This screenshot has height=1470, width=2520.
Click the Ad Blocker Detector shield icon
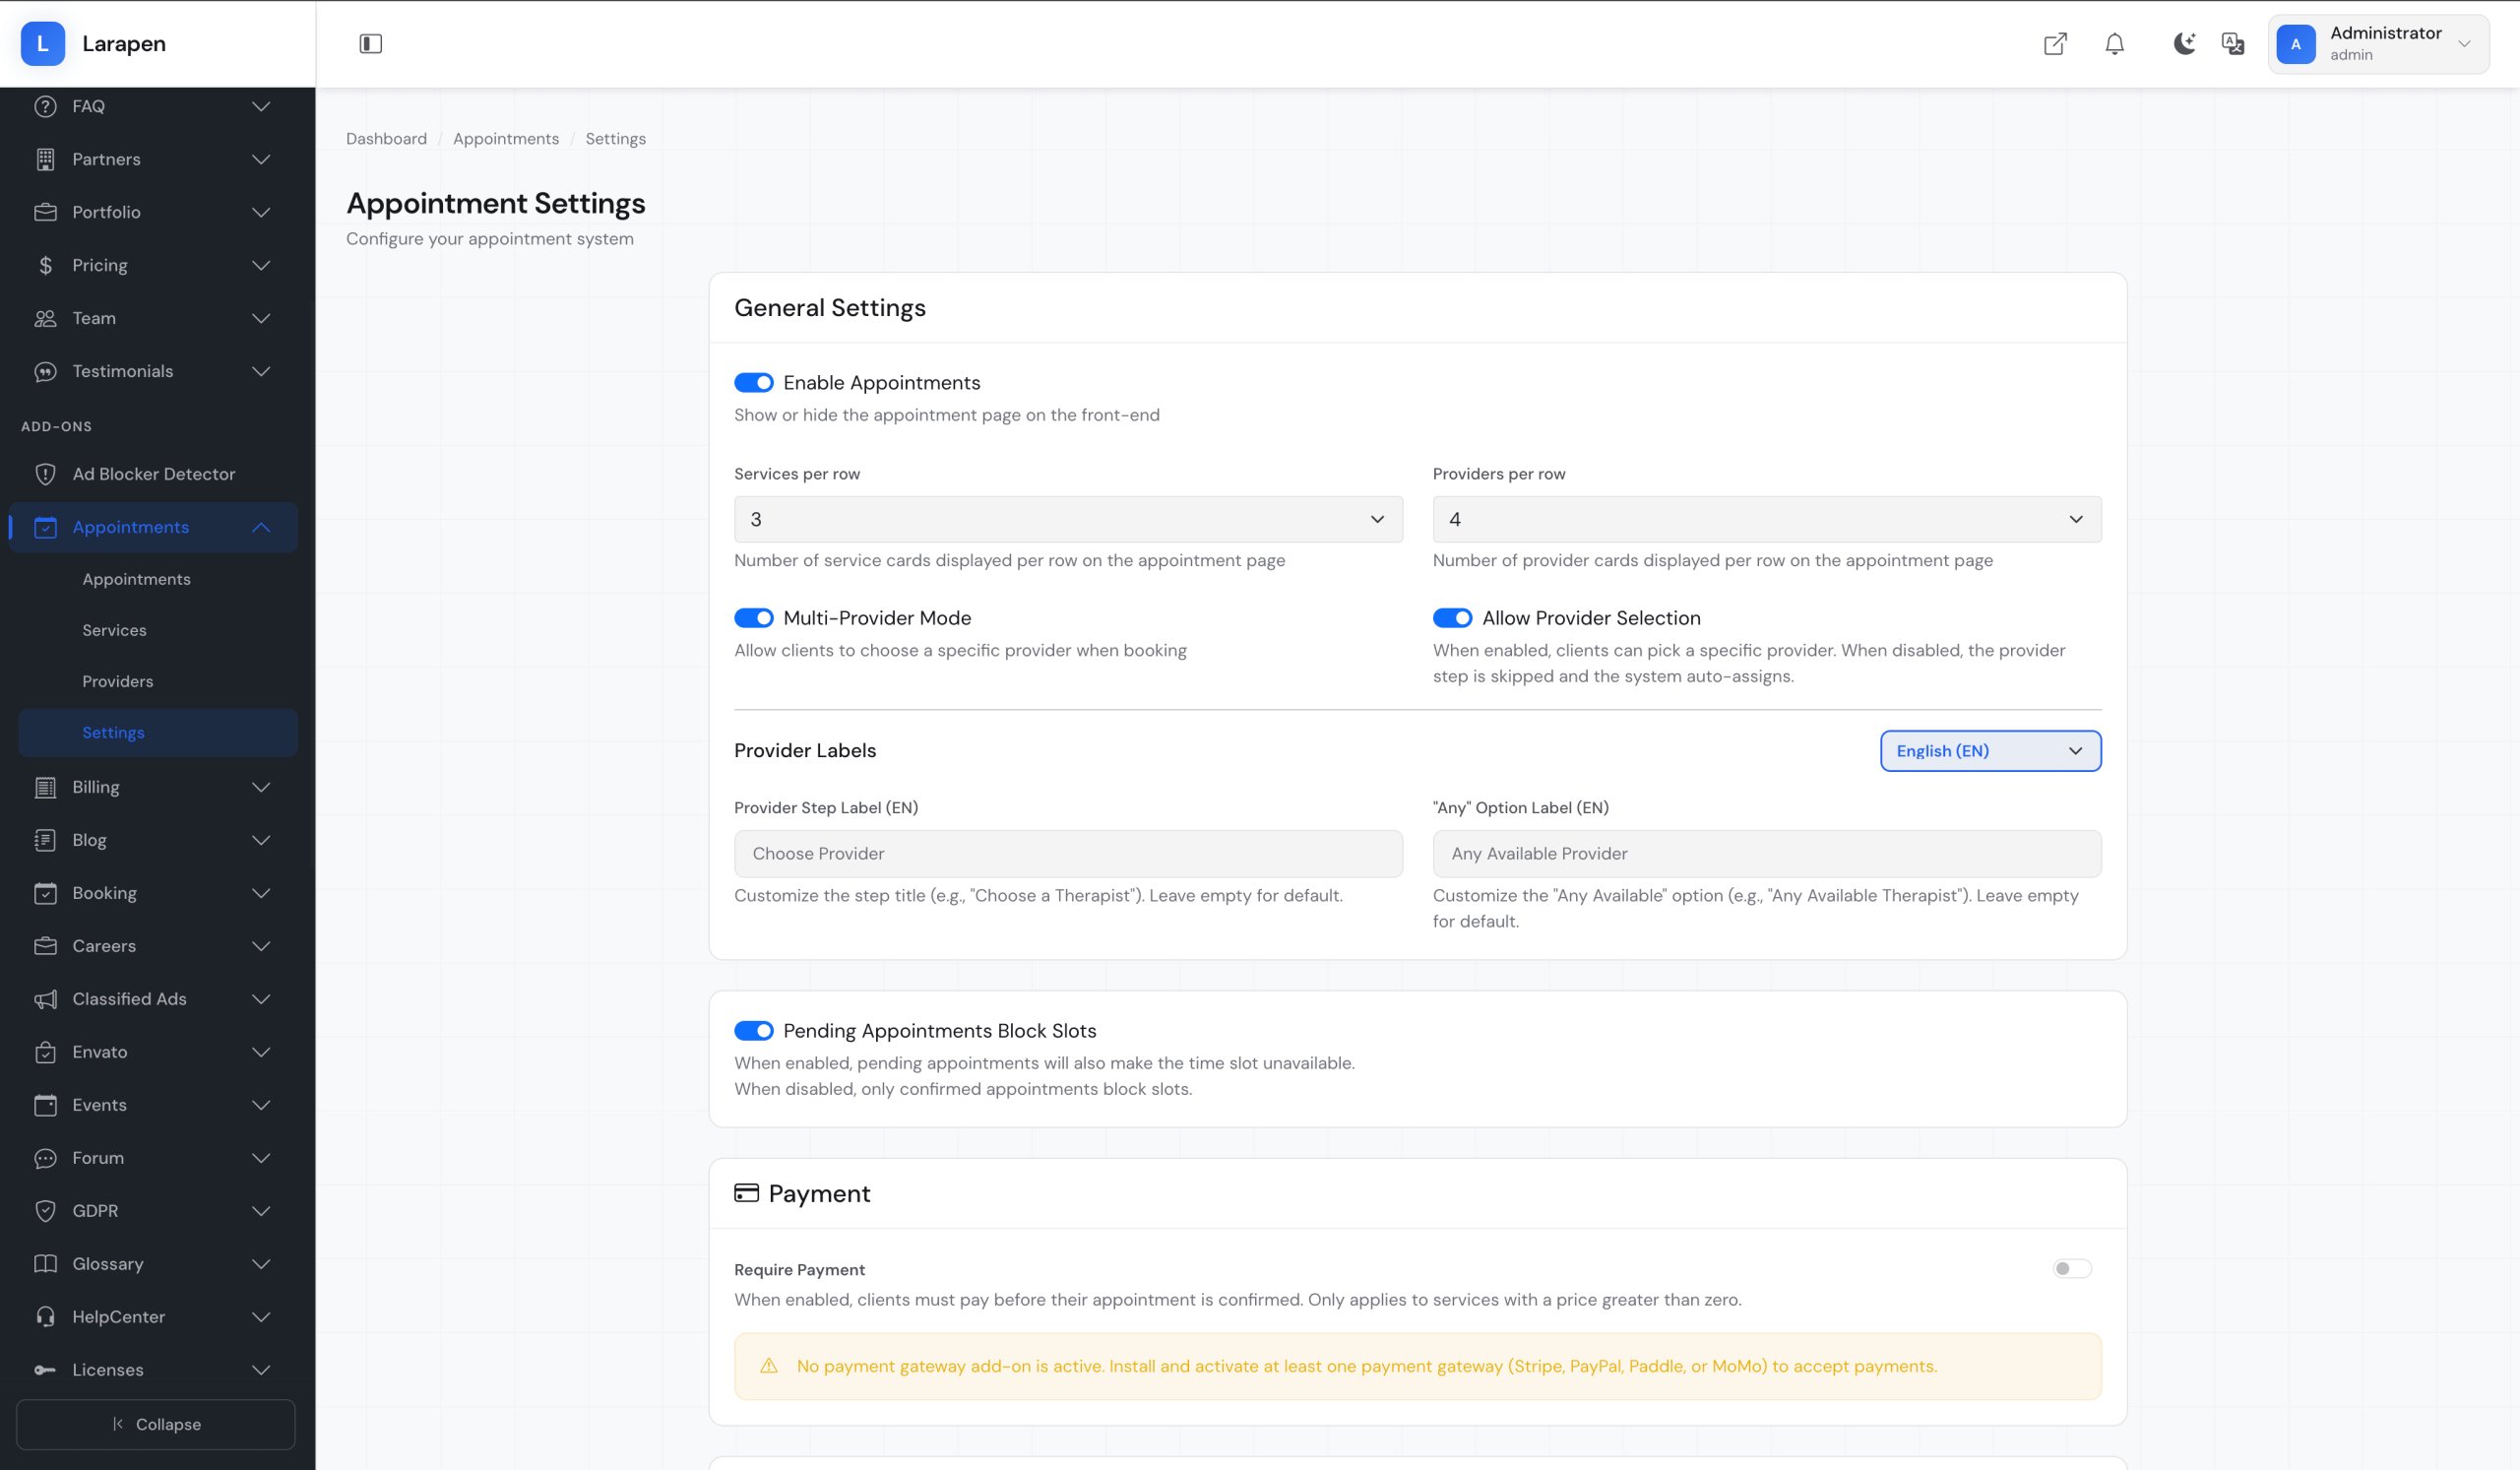coord(45,474)
